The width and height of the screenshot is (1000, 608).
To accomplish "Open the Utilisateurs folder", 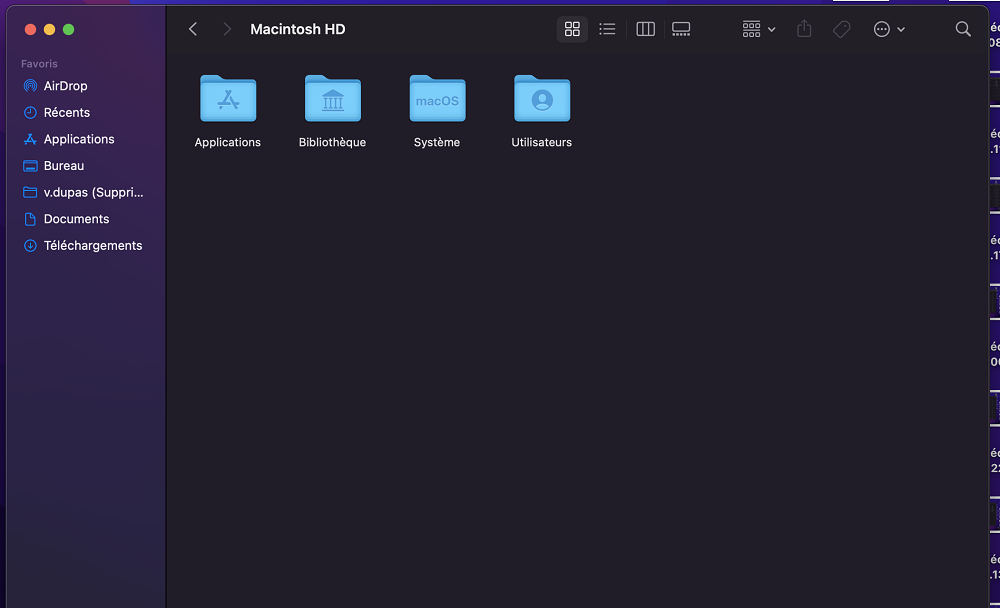I will pyautogui.click(x=541, y=100).
